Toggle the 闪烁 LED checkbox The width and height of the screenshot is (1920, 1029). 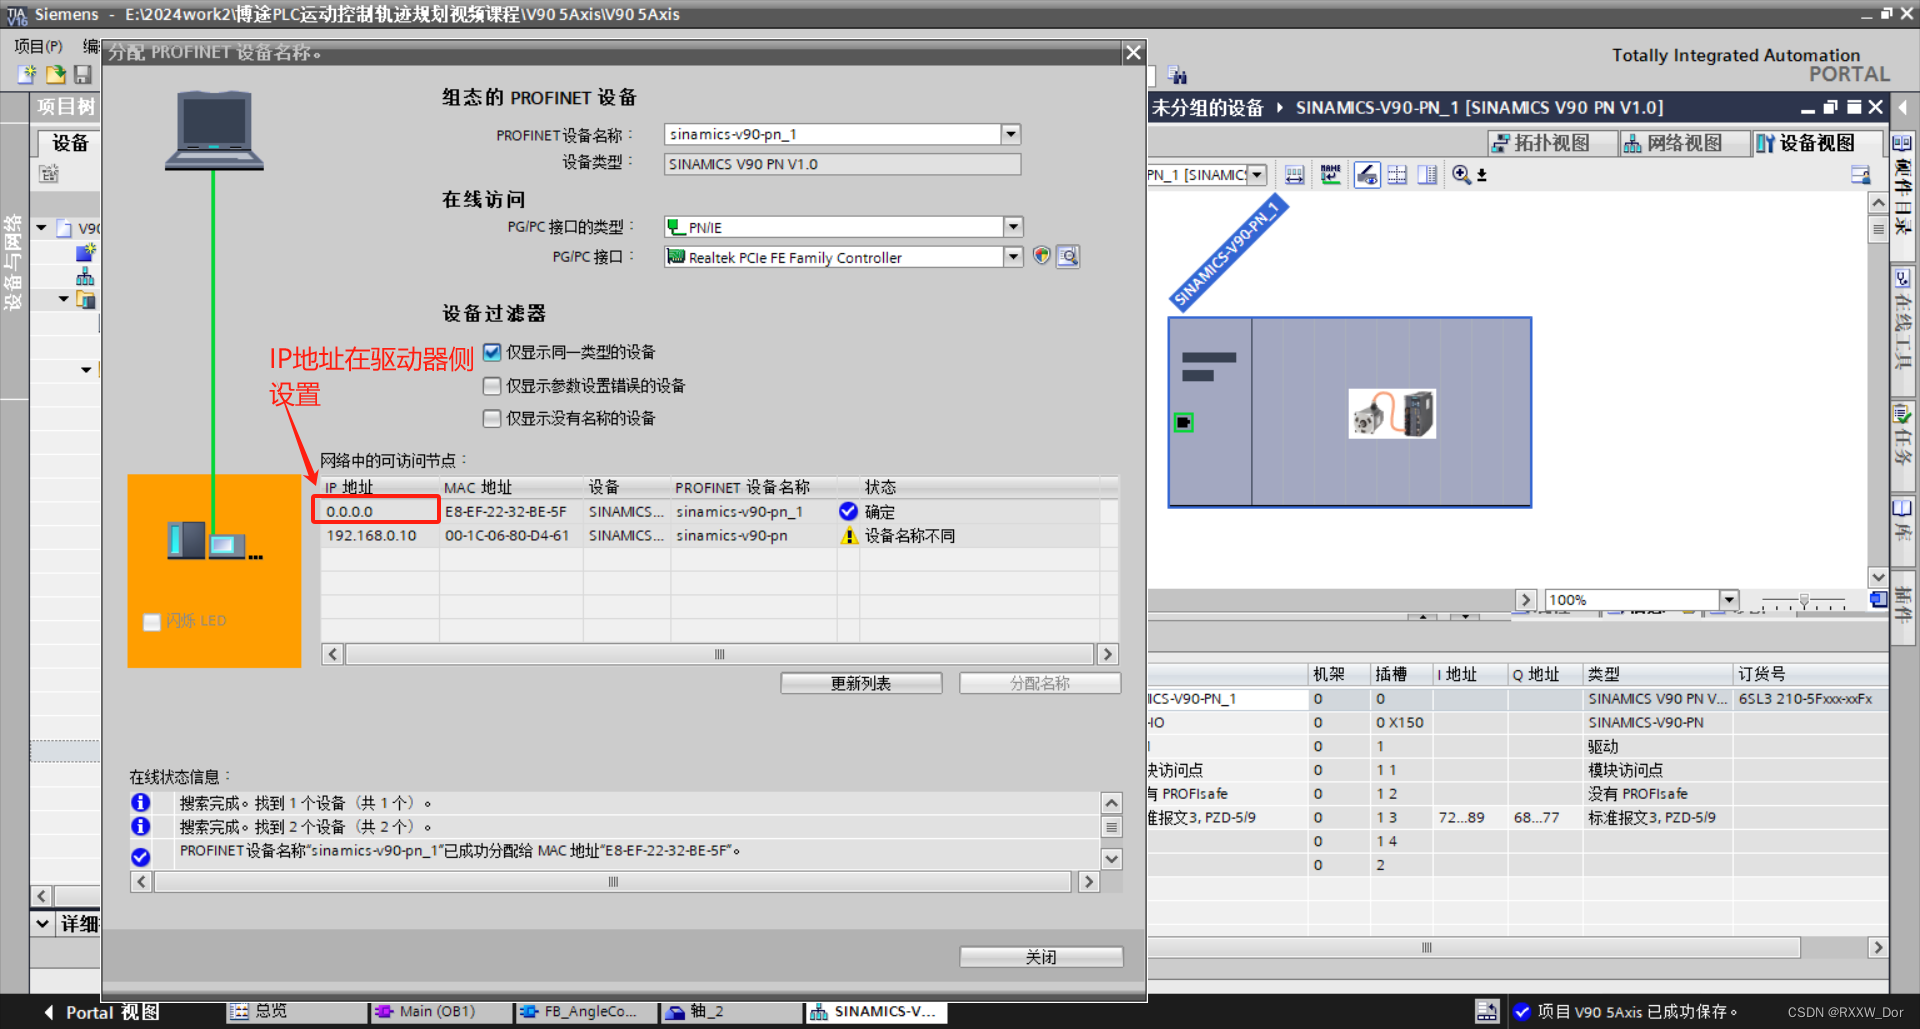point(152,621)
